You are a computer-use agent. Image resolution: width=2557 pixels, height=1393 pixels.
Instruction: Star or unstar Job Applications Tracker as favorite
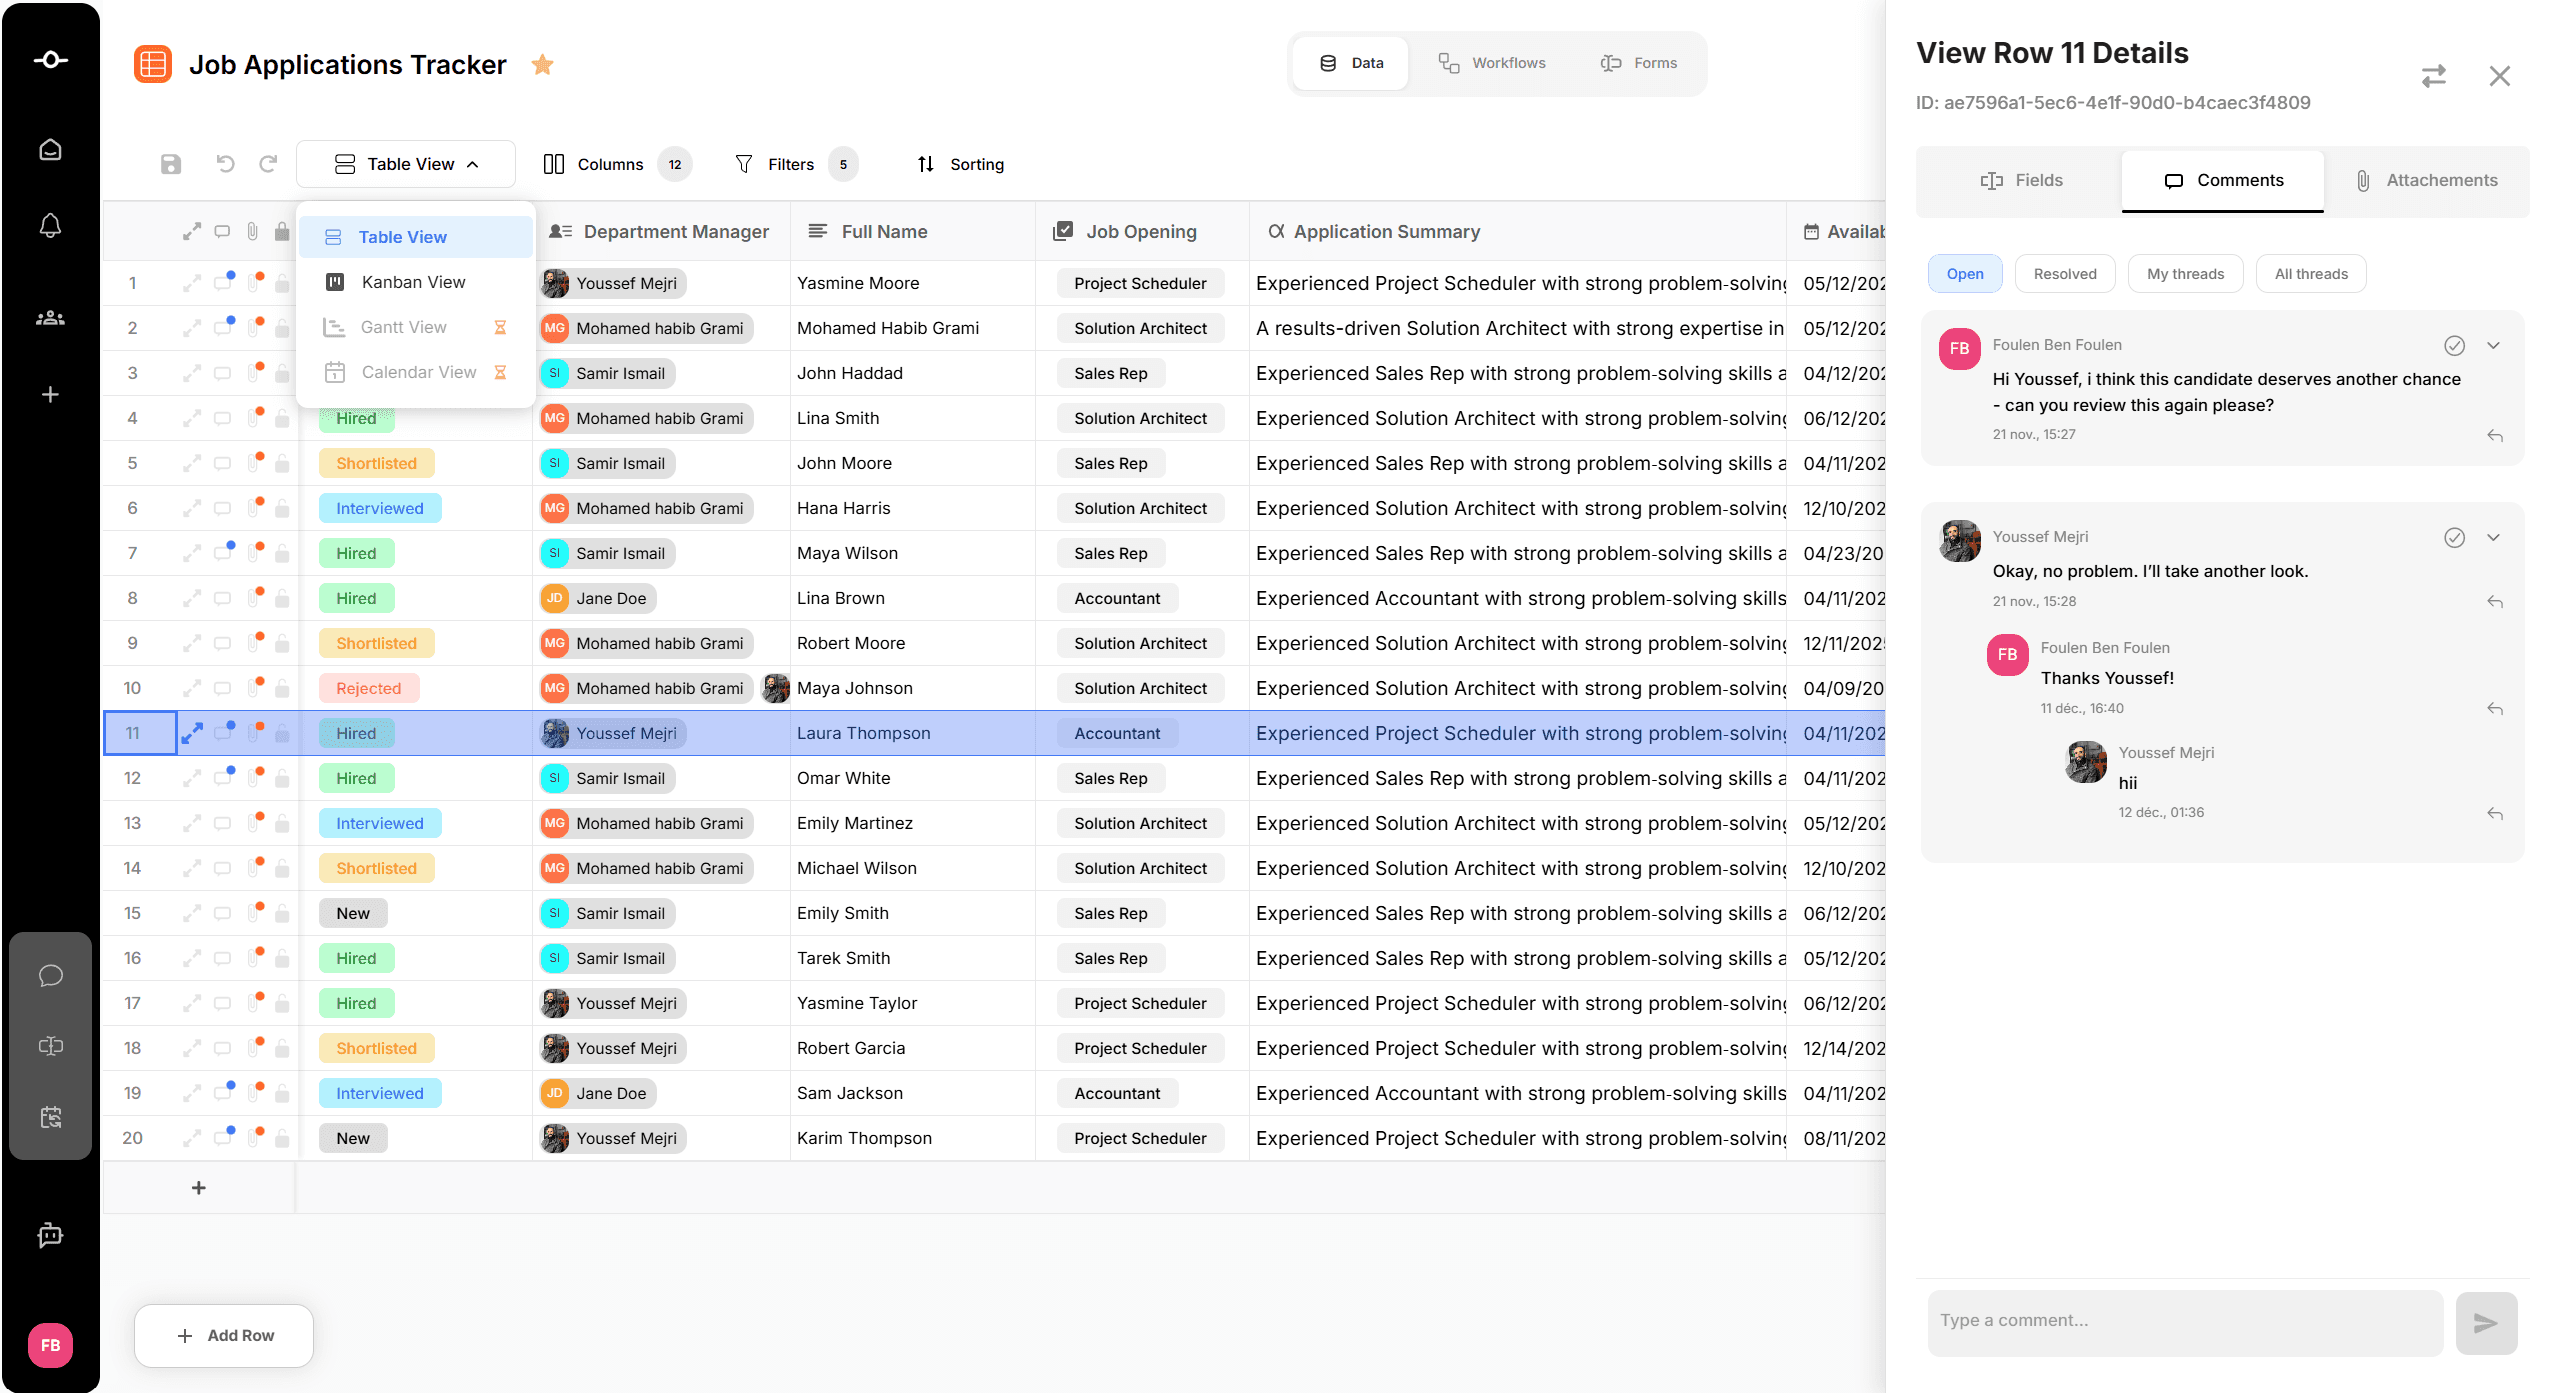point(542,65)
